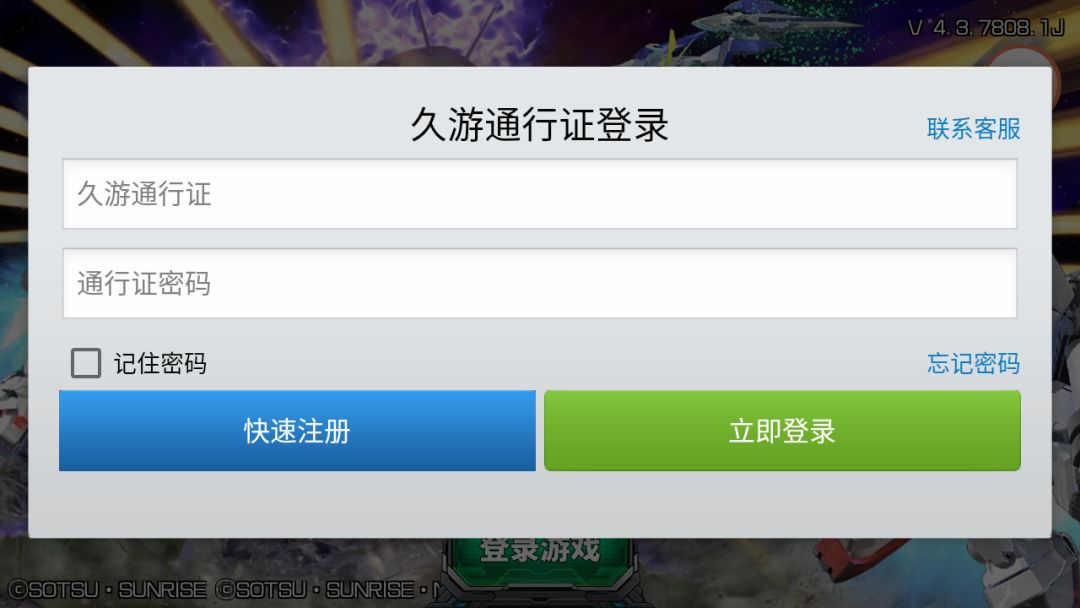
Task: Click the empty dialog area beneath both buttons
Action: tap(540, 504)
